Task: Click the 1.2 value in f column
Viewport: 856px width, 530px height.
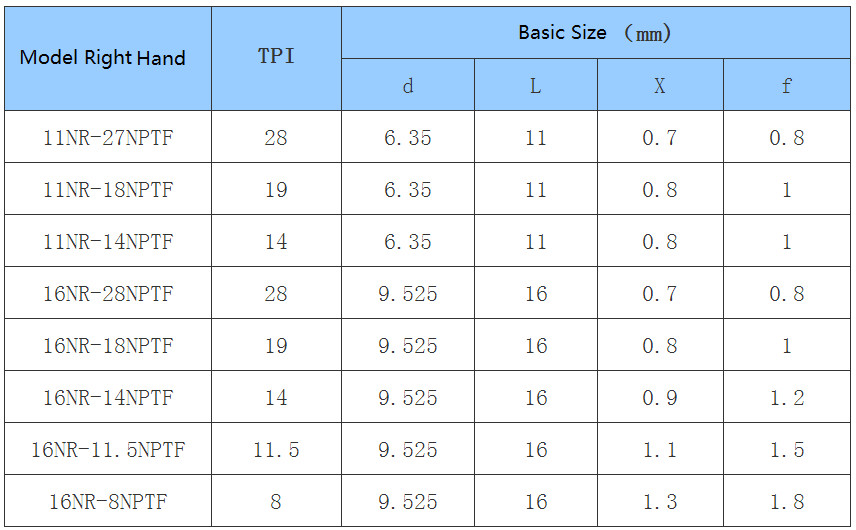Action: [787, 396]
